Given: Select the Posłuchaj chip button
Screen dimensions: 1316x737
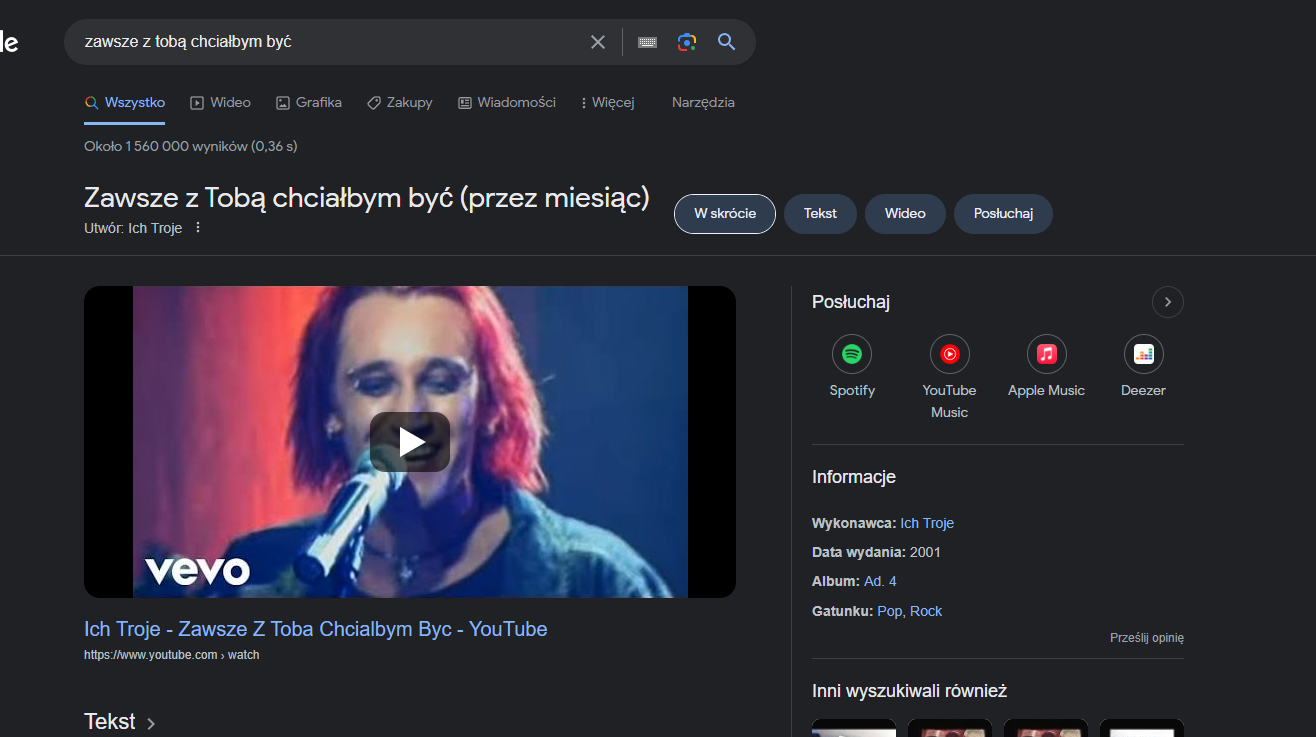Looking at the screenshot, I should coord(1003,214).
